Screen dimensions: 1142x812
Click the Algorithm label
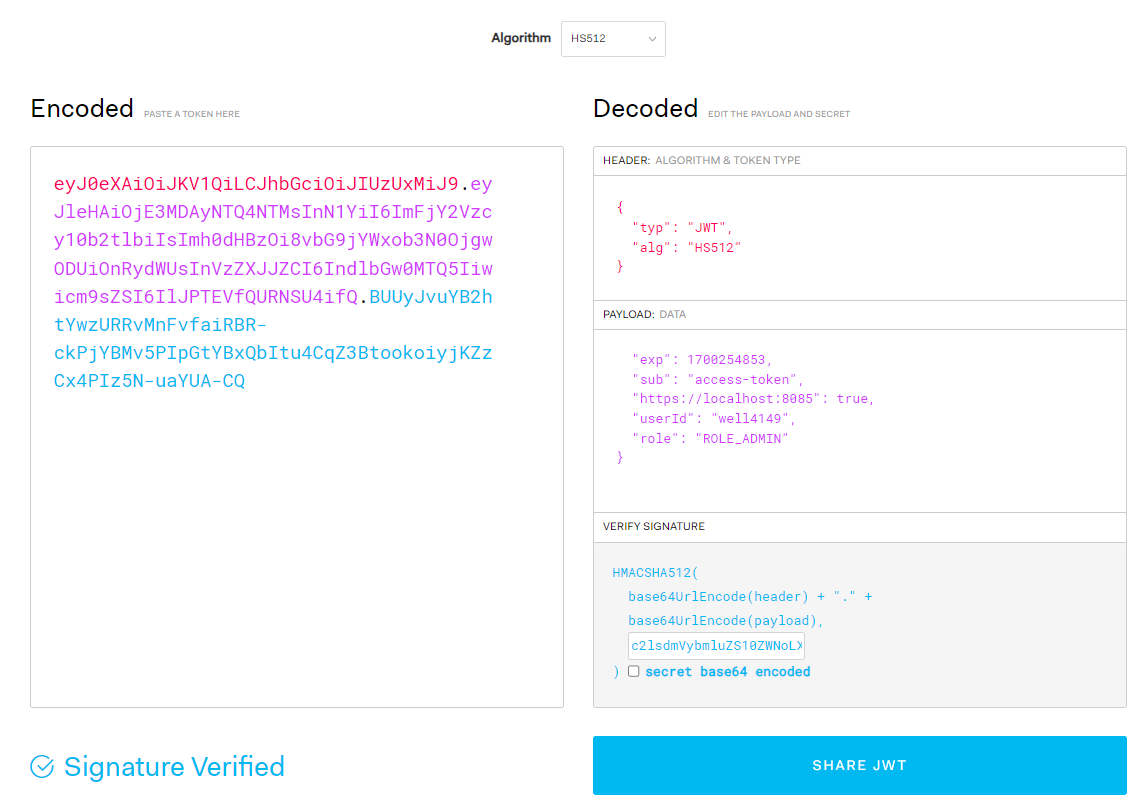pyautogui.click(x=521, y=38)
